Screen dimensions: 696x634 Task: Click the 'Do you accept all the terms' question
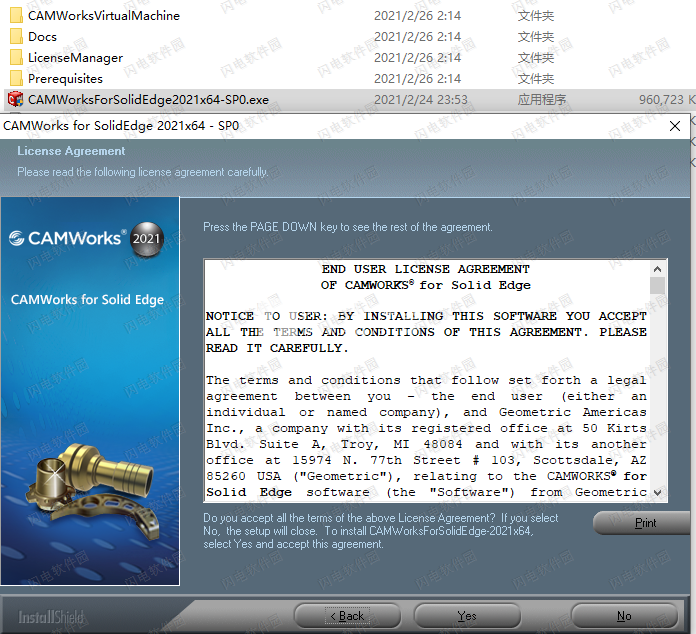(x=380, y=531)
